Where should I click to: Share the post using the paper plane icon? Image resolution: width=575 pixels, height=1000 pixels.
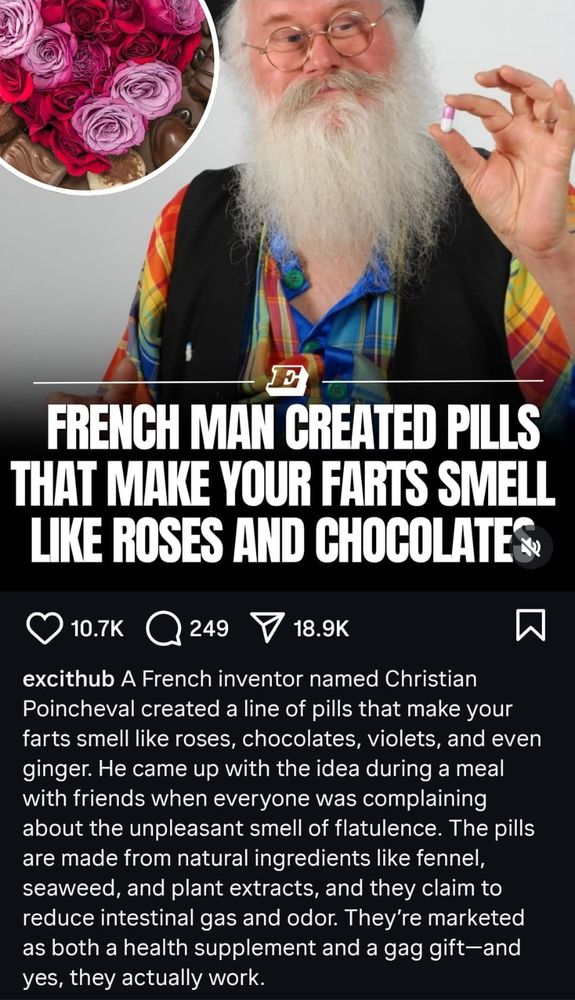coord(266,628)
